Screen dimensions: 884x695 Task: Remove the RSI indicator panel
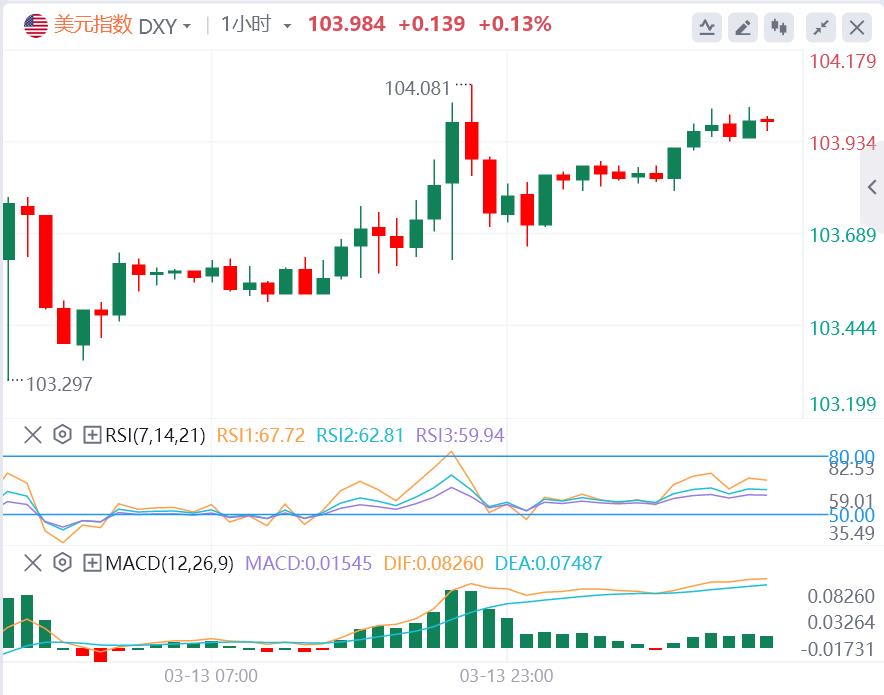coord(33,435)
